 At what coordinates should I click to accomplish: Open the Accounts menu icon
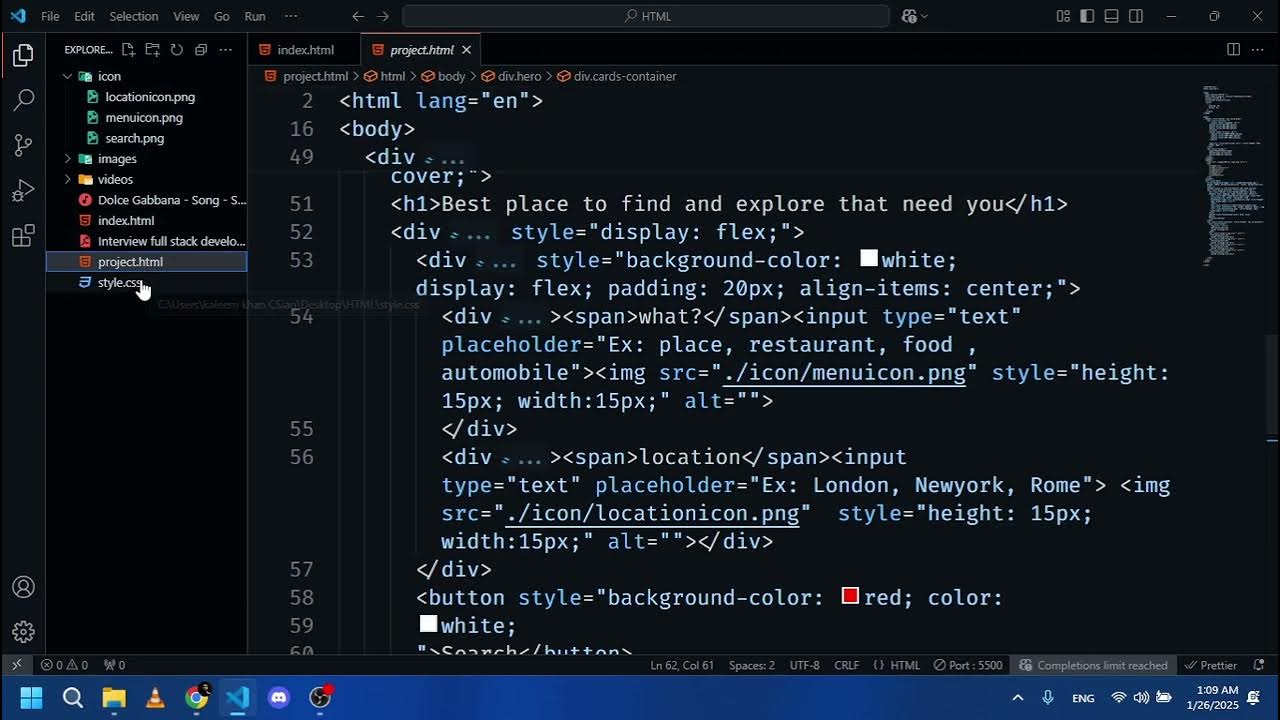coord(23,587)
